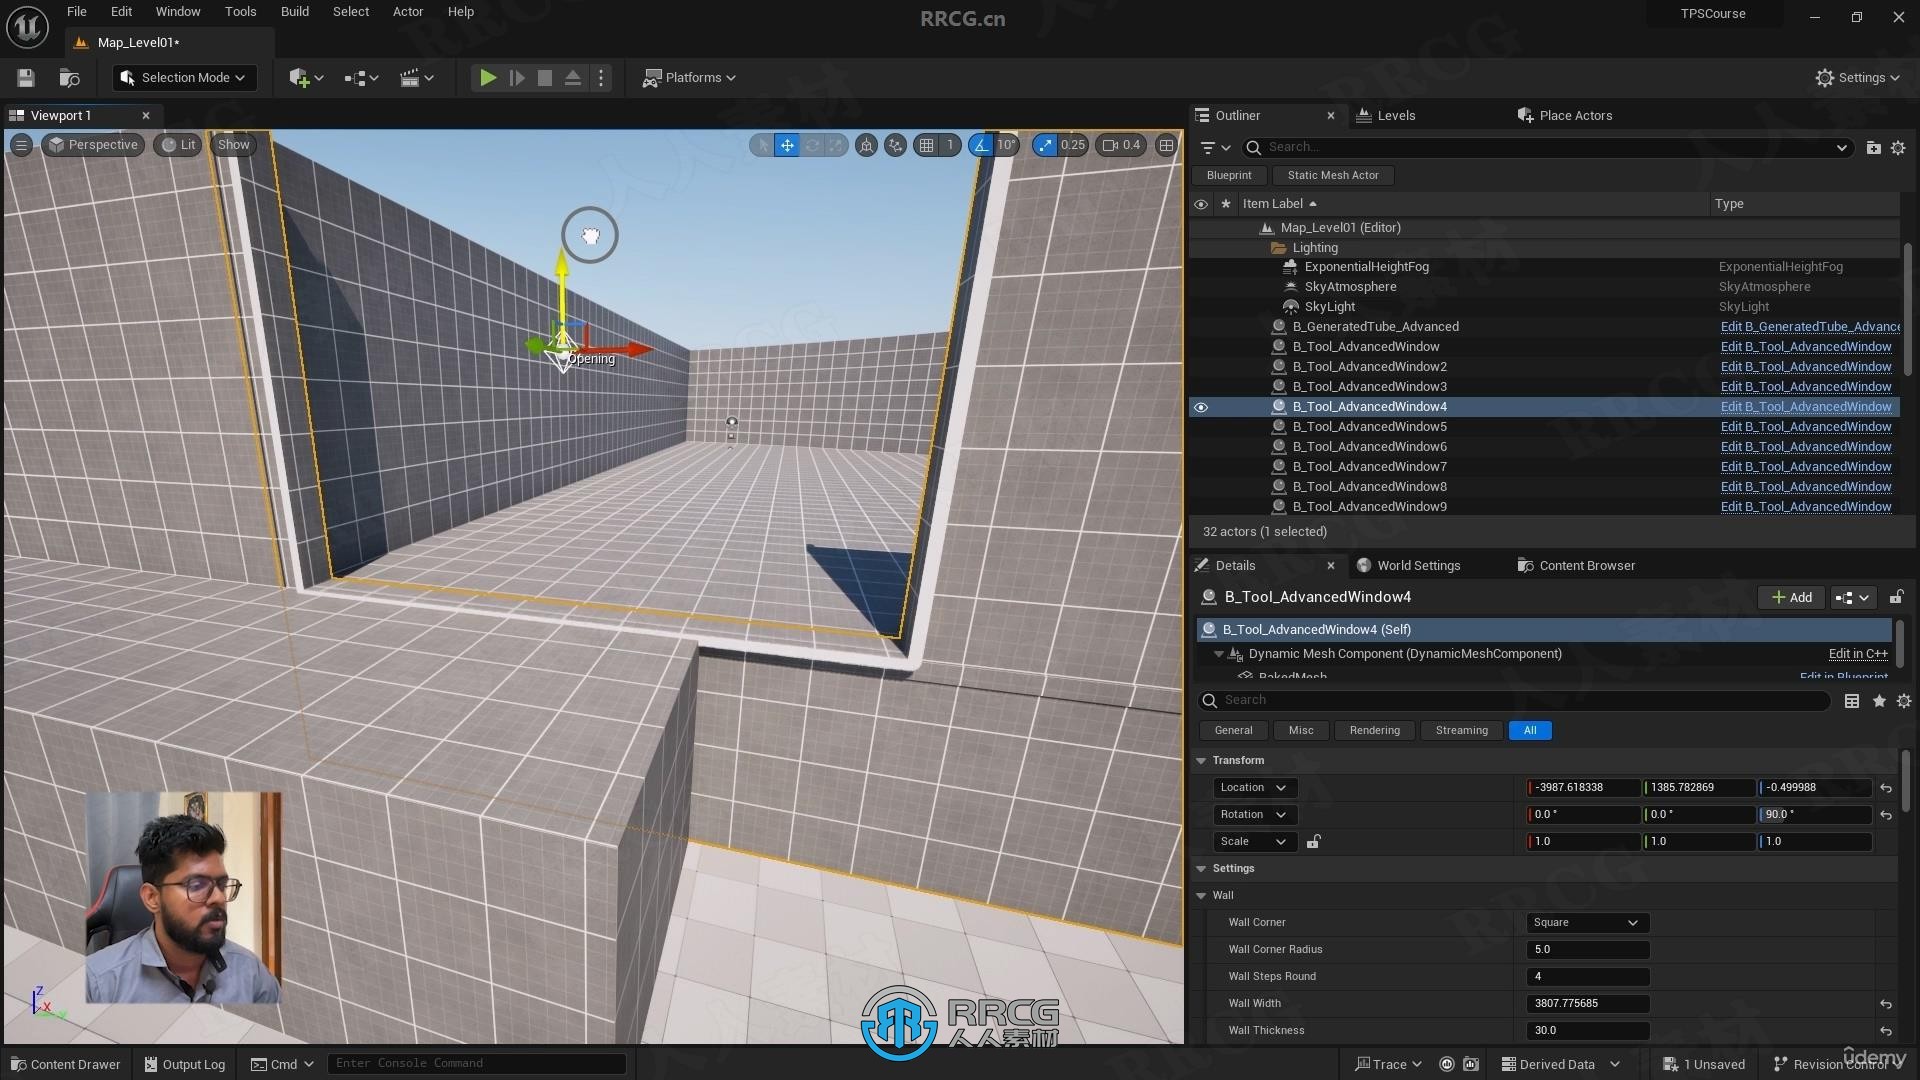
Task: Open the quick add actor dropdown
Action: click(306, 78)
